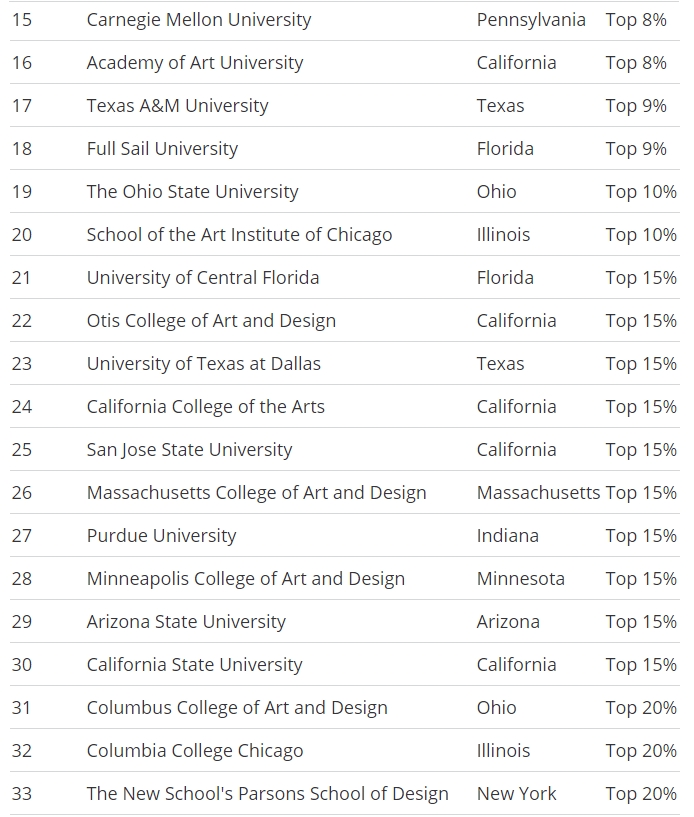Select San Jose State University name
The height and width of the screenshot is (817, 694).
pyautogui.click(x=189, y=450)
